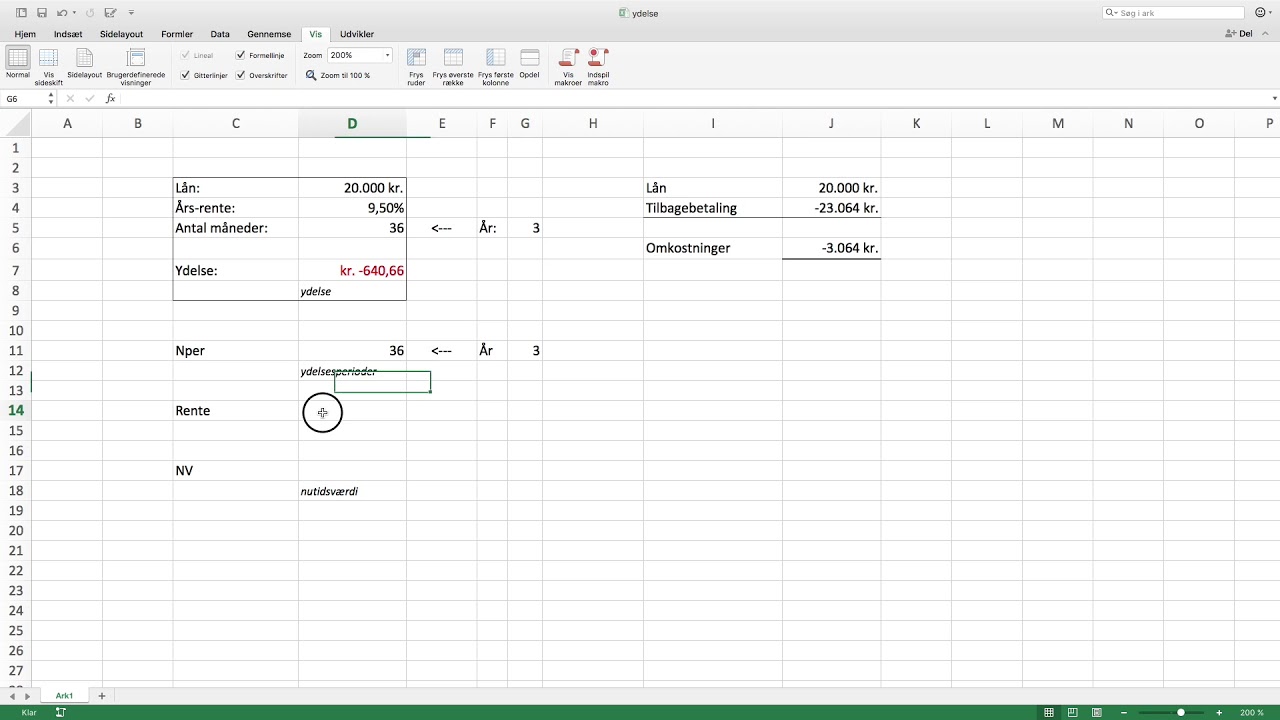Select the Års-rente 9,50% cell
This screenshot has width=1280, height=720.
352,208
